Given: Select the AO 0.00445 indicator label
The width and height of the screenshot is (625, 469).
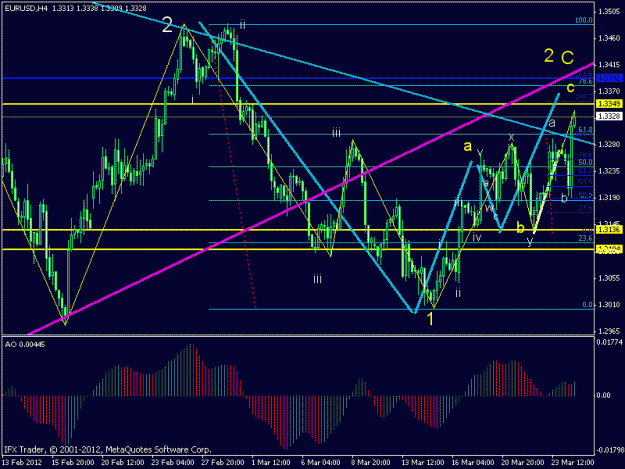Looking at the screenshot, I should [25, 344].
